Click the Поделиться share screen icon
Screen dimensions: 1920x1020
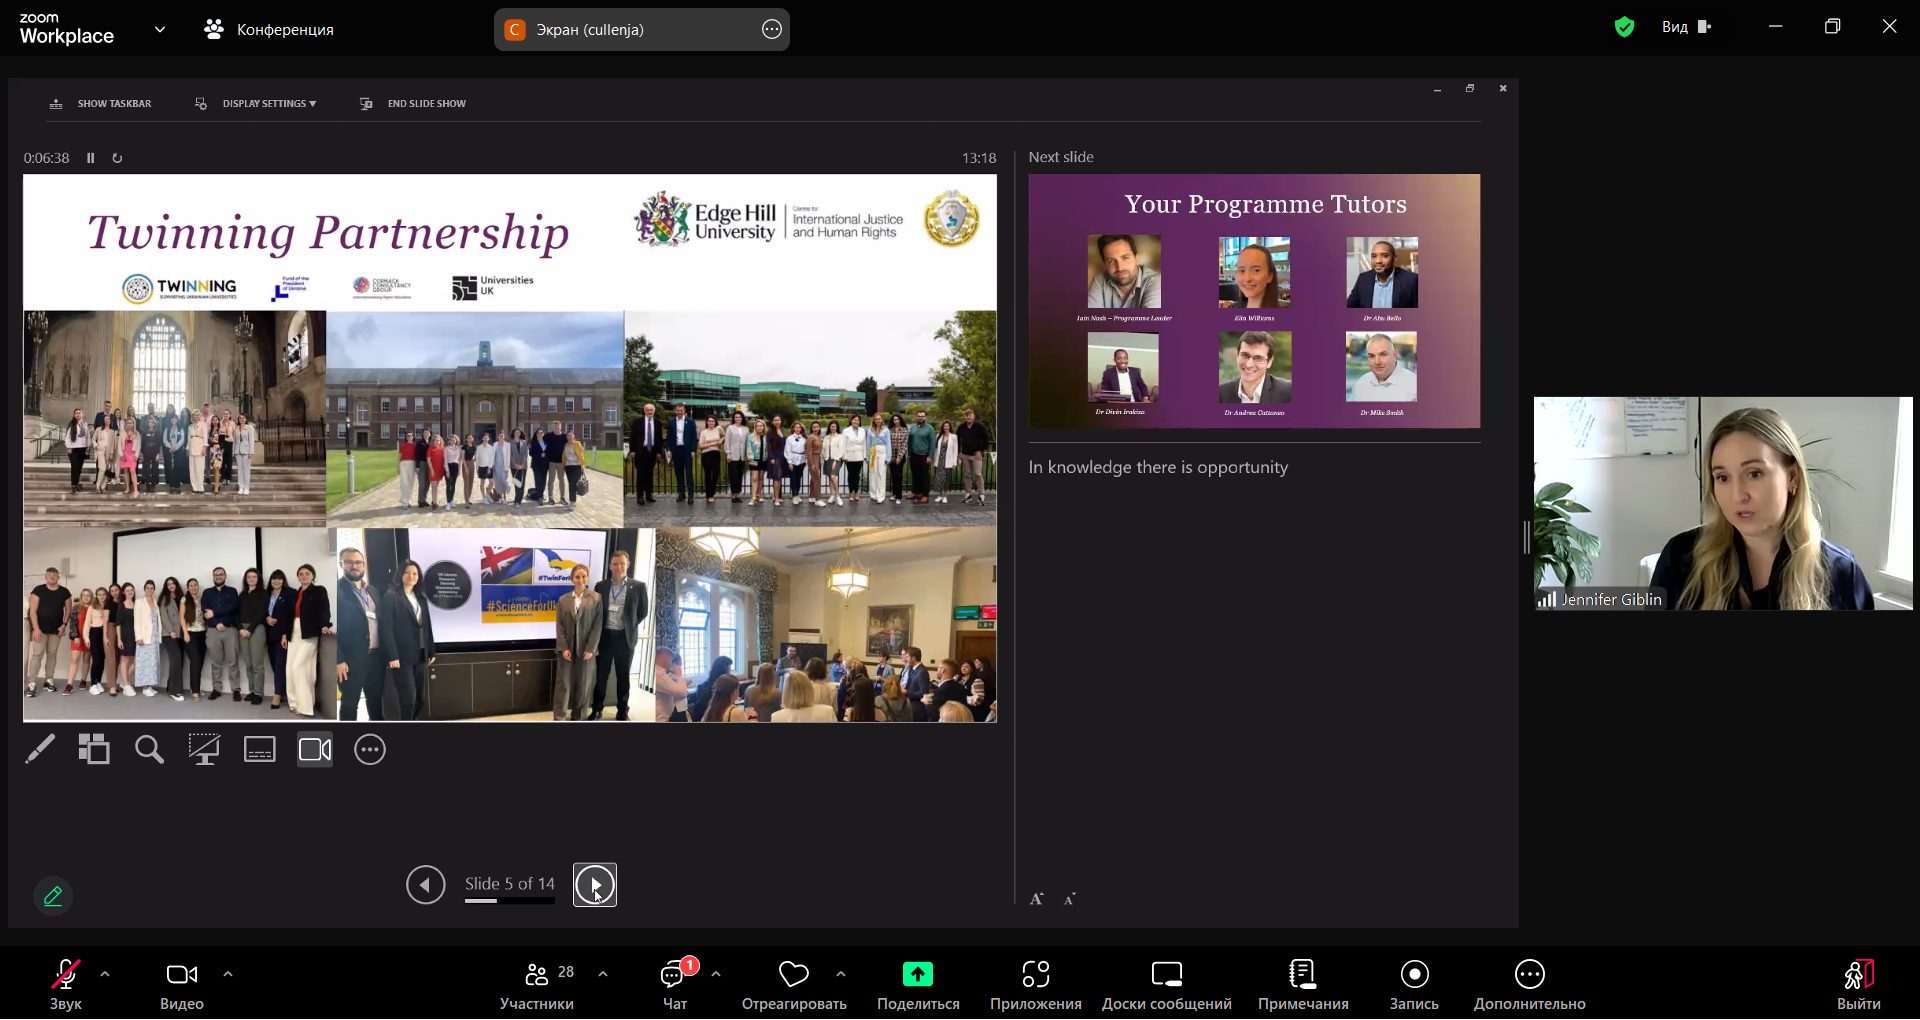click(917, 985)
